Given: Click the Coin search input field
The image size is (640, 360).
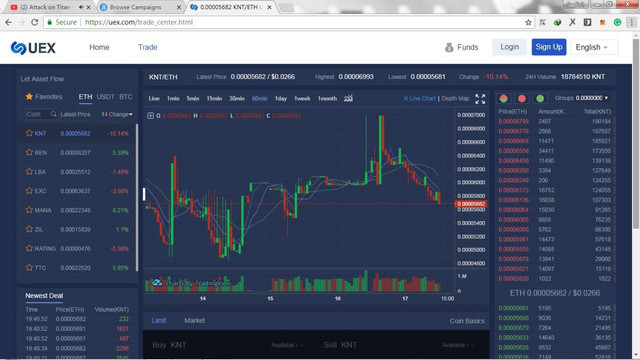Looking at the screenshot, I should coord(38,114).
